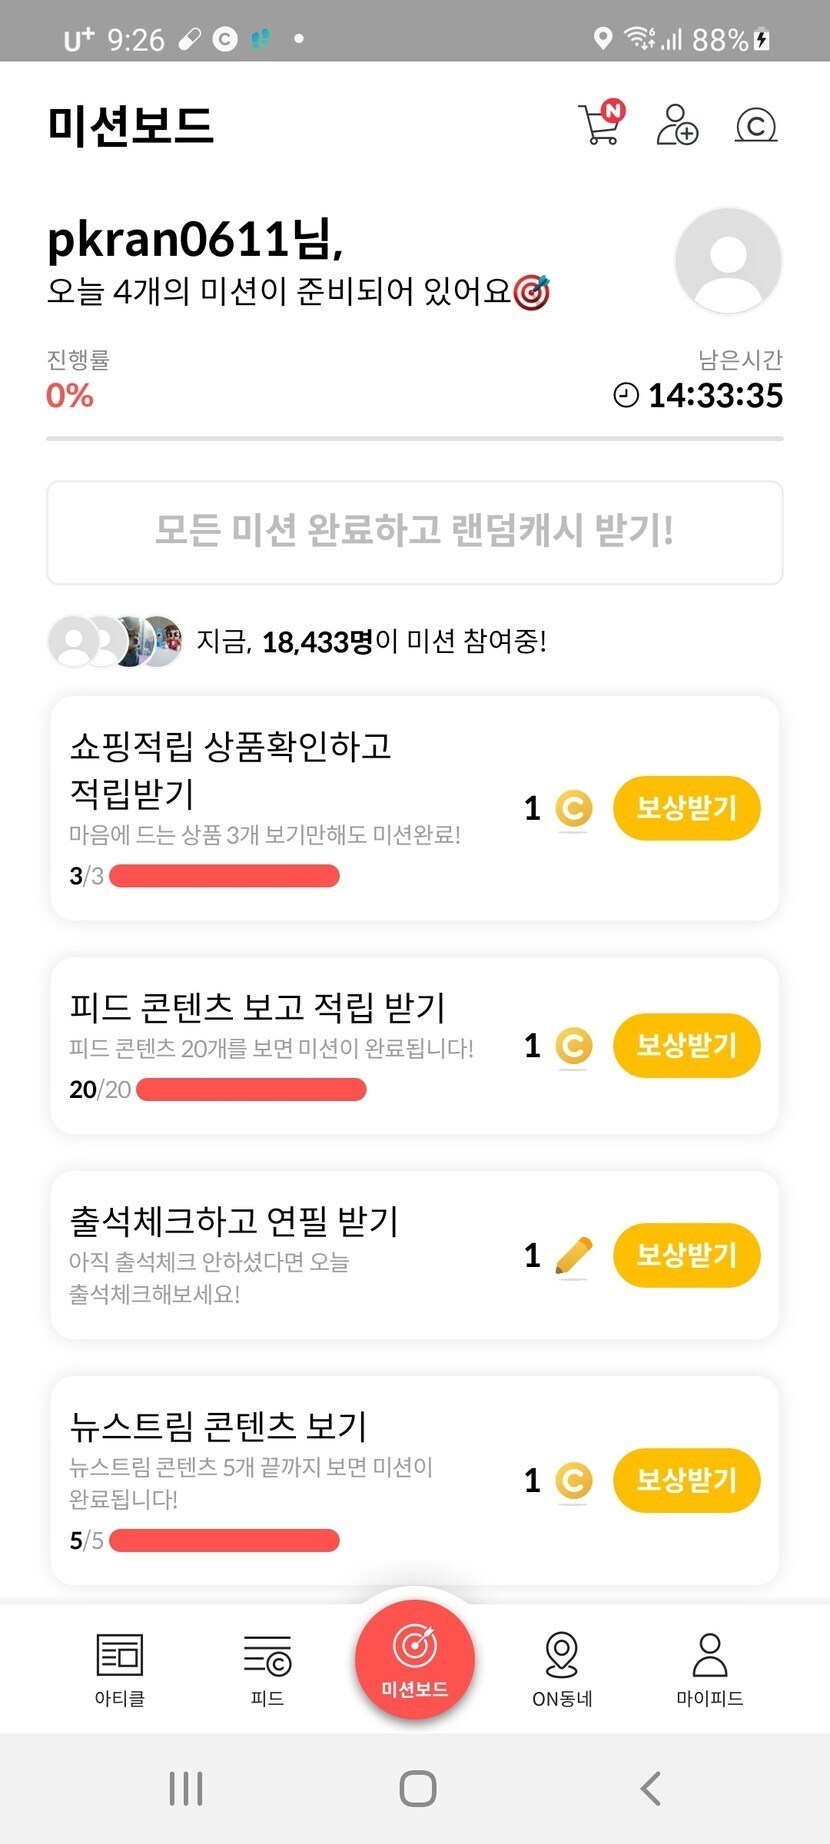Select the 미션보드 center tab
The height and width of the screenshot is (1844, 830).
point(415,1660)
